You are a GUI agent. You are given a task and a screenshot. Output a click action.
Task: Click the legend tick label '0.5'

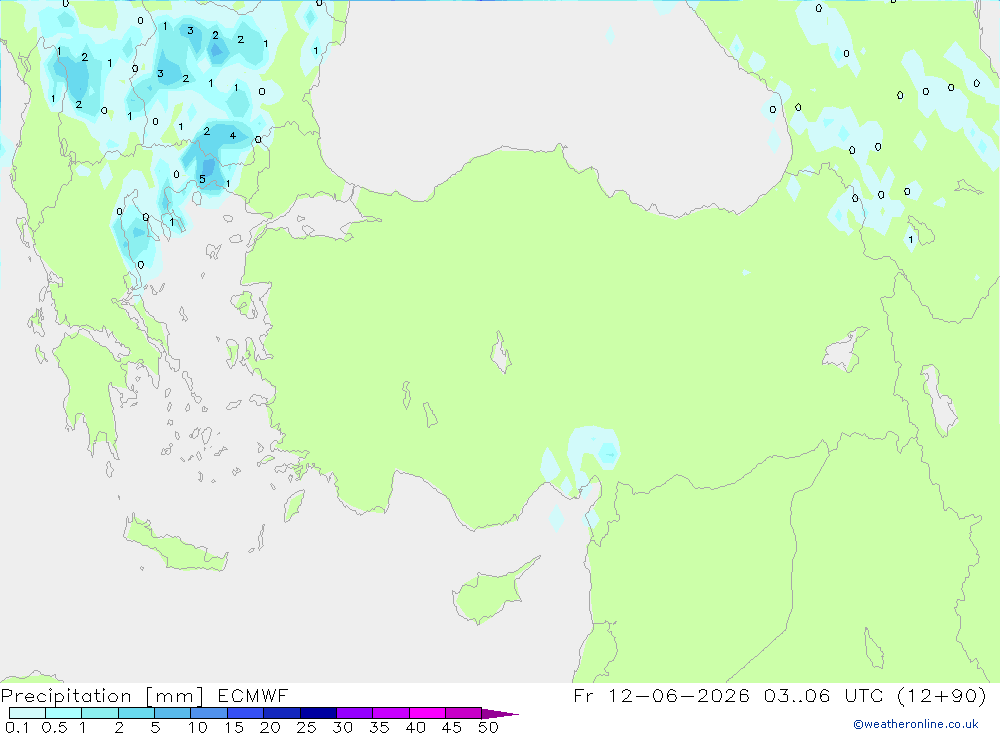point(54,727)
